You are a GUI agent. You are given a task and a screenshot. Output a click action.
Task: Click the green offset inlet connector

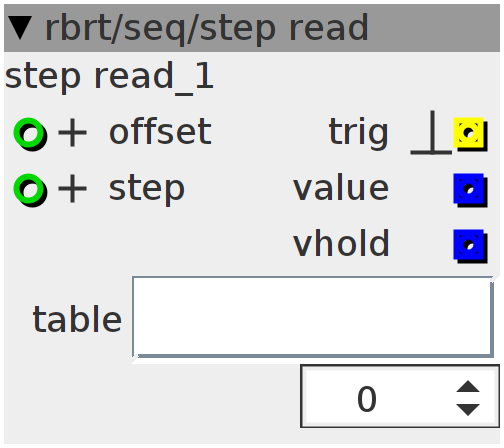[30, 134]
